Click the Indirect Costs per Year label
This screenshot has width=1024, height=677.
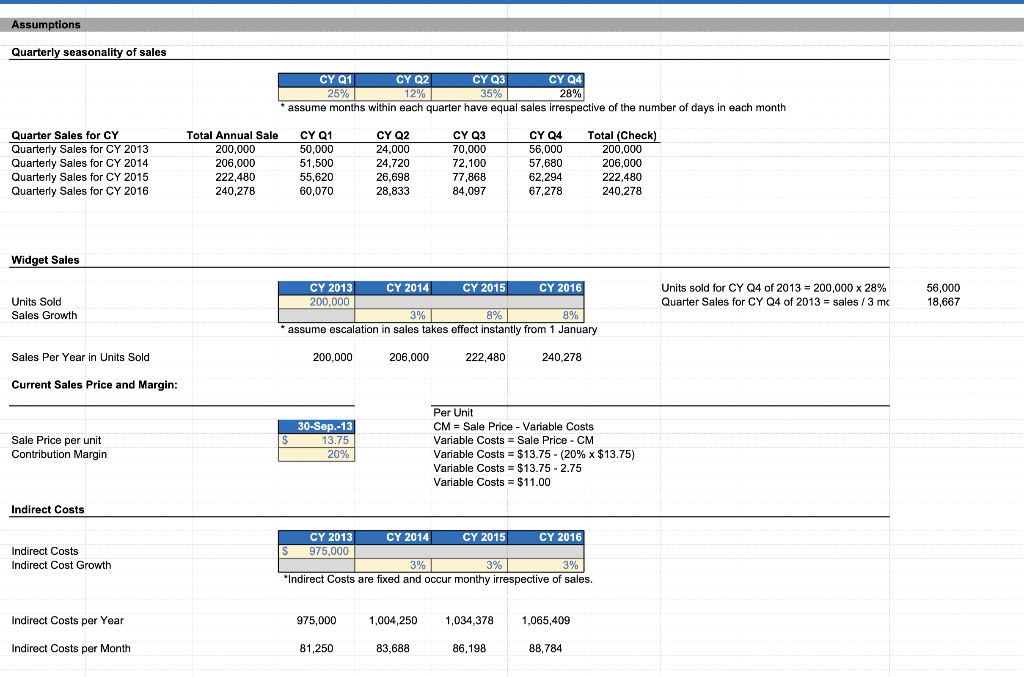tap(67, 621)
